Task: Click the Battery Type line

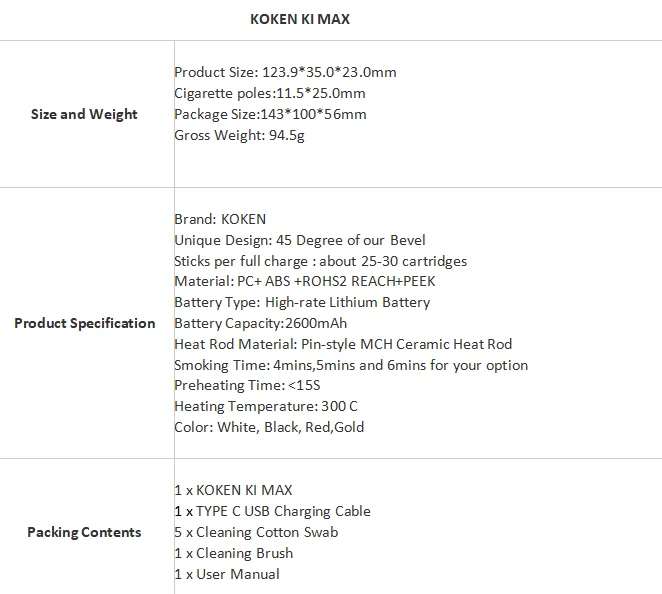Action: [302, 302]
